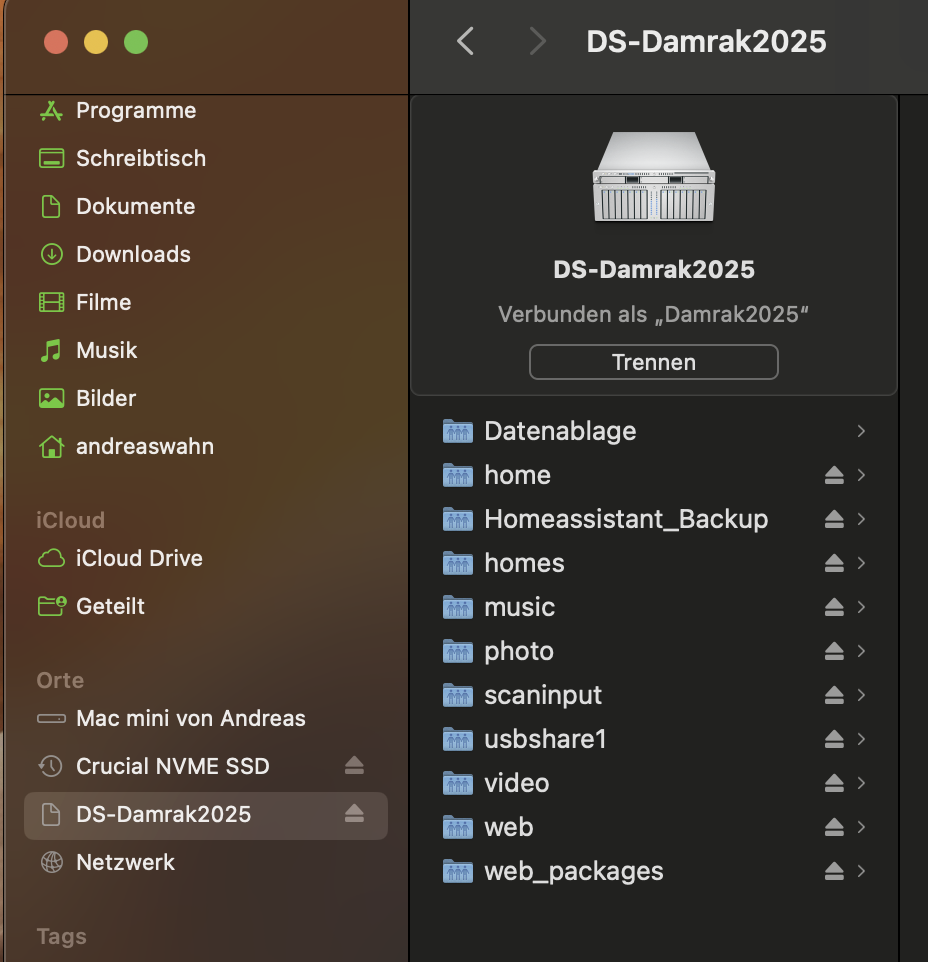Click the forward navigation arrow

pos(537,42)
